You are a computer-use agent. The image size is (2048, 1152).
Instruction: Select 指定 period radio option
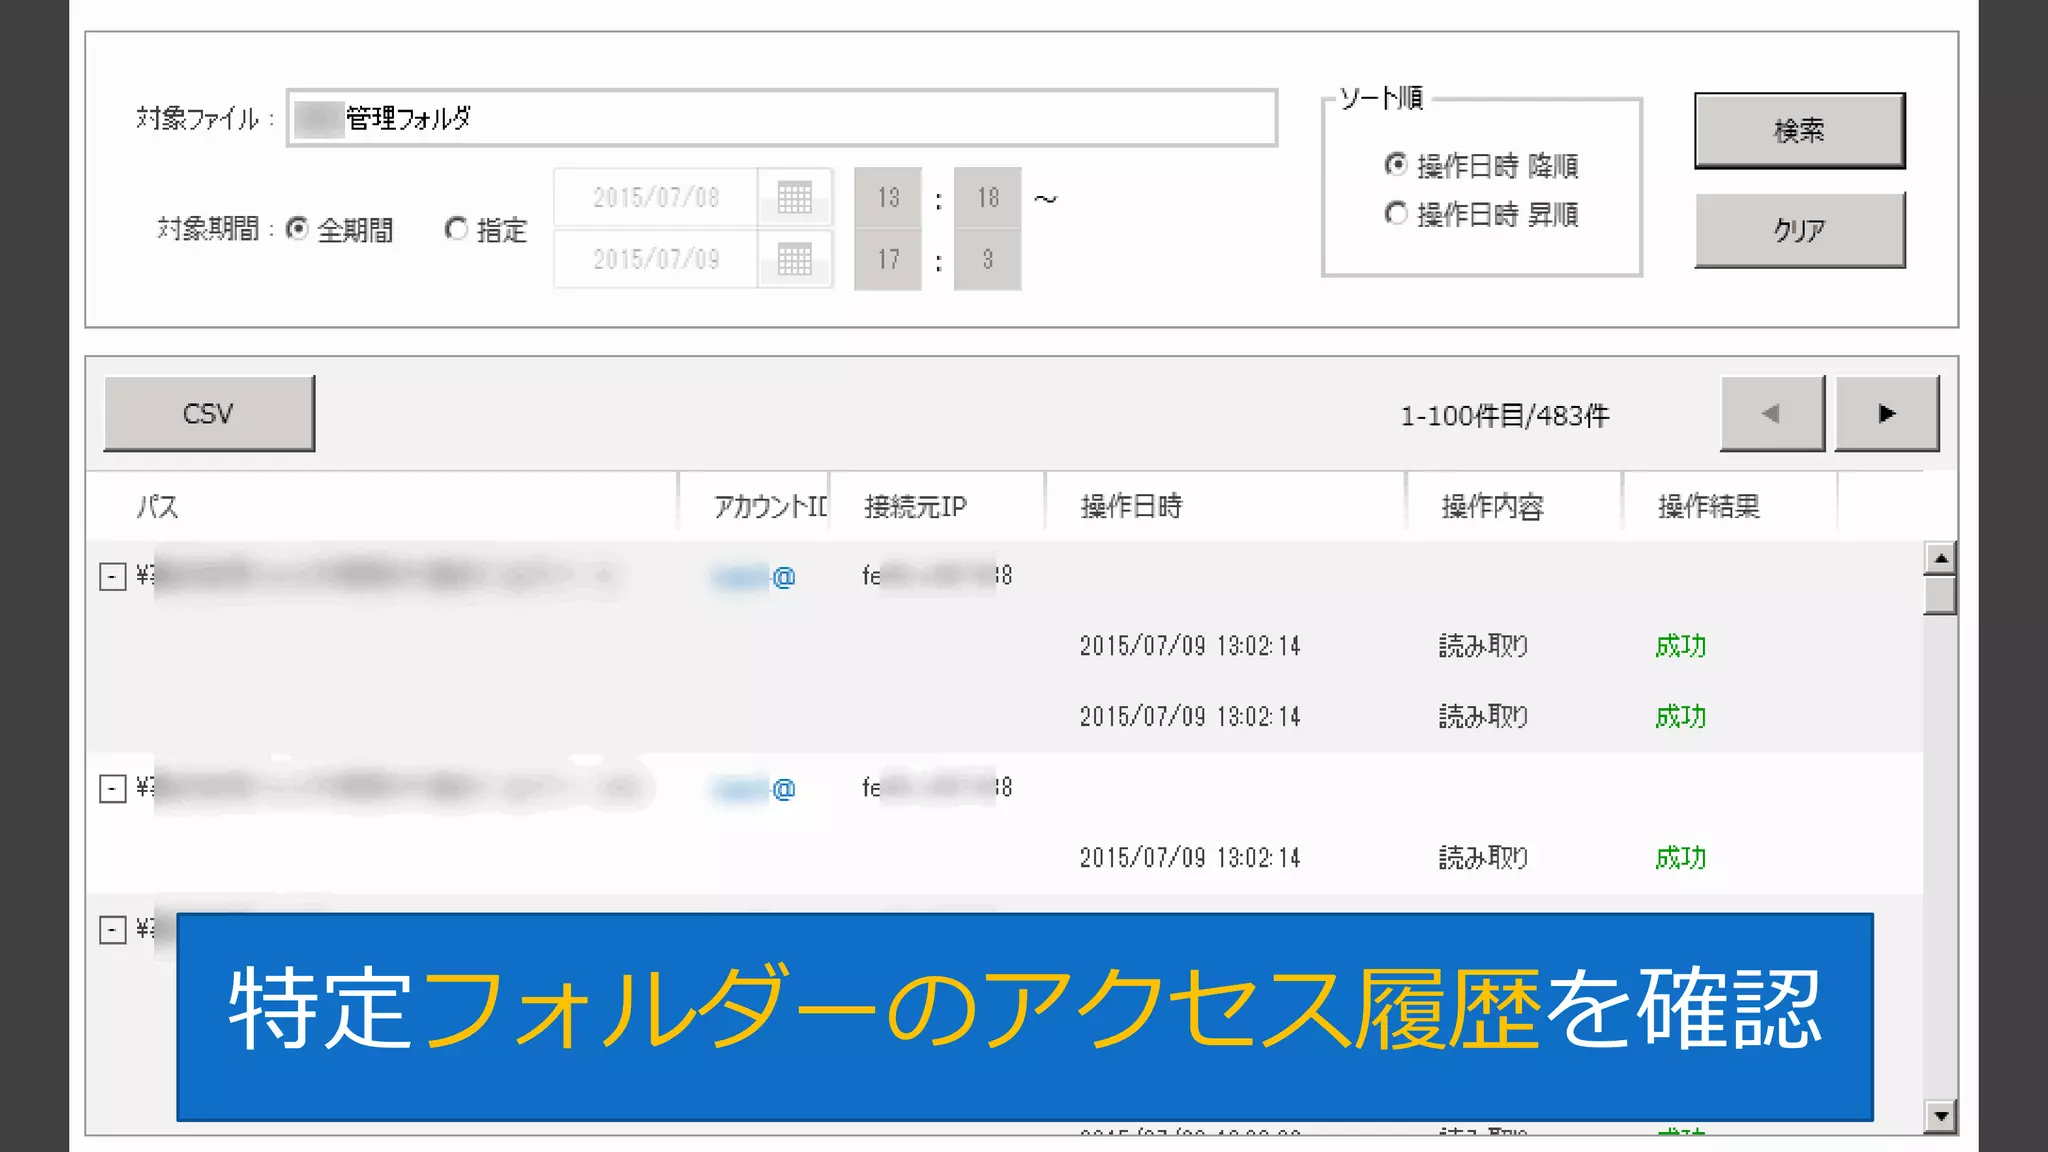pyautogui.click(x=457, y=229)
